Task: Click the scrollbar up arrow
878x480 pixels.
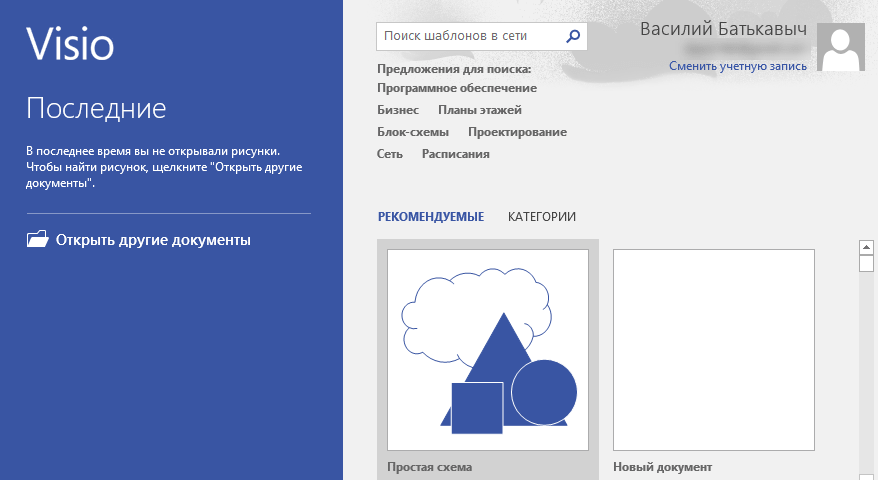Action: pyautogui.click(x=866, y=246)
